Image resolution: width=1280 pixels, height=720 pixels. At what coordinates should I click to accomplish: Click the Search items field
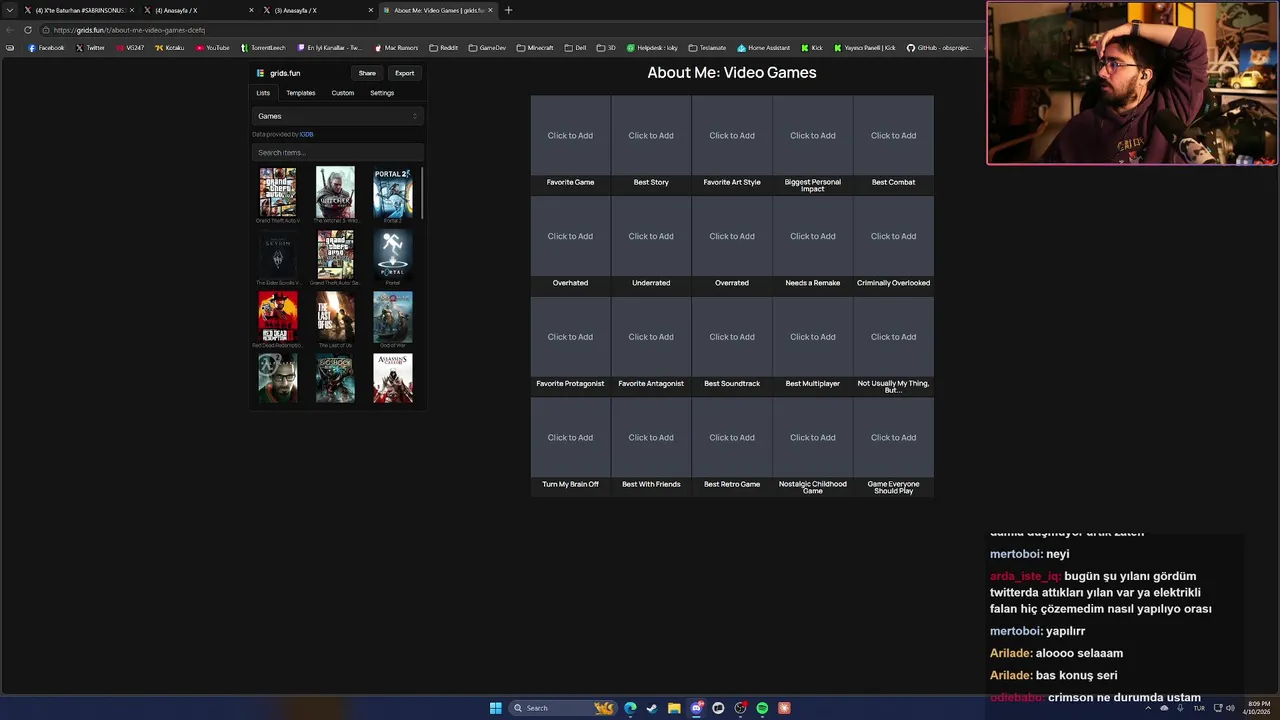coord(338,153)
